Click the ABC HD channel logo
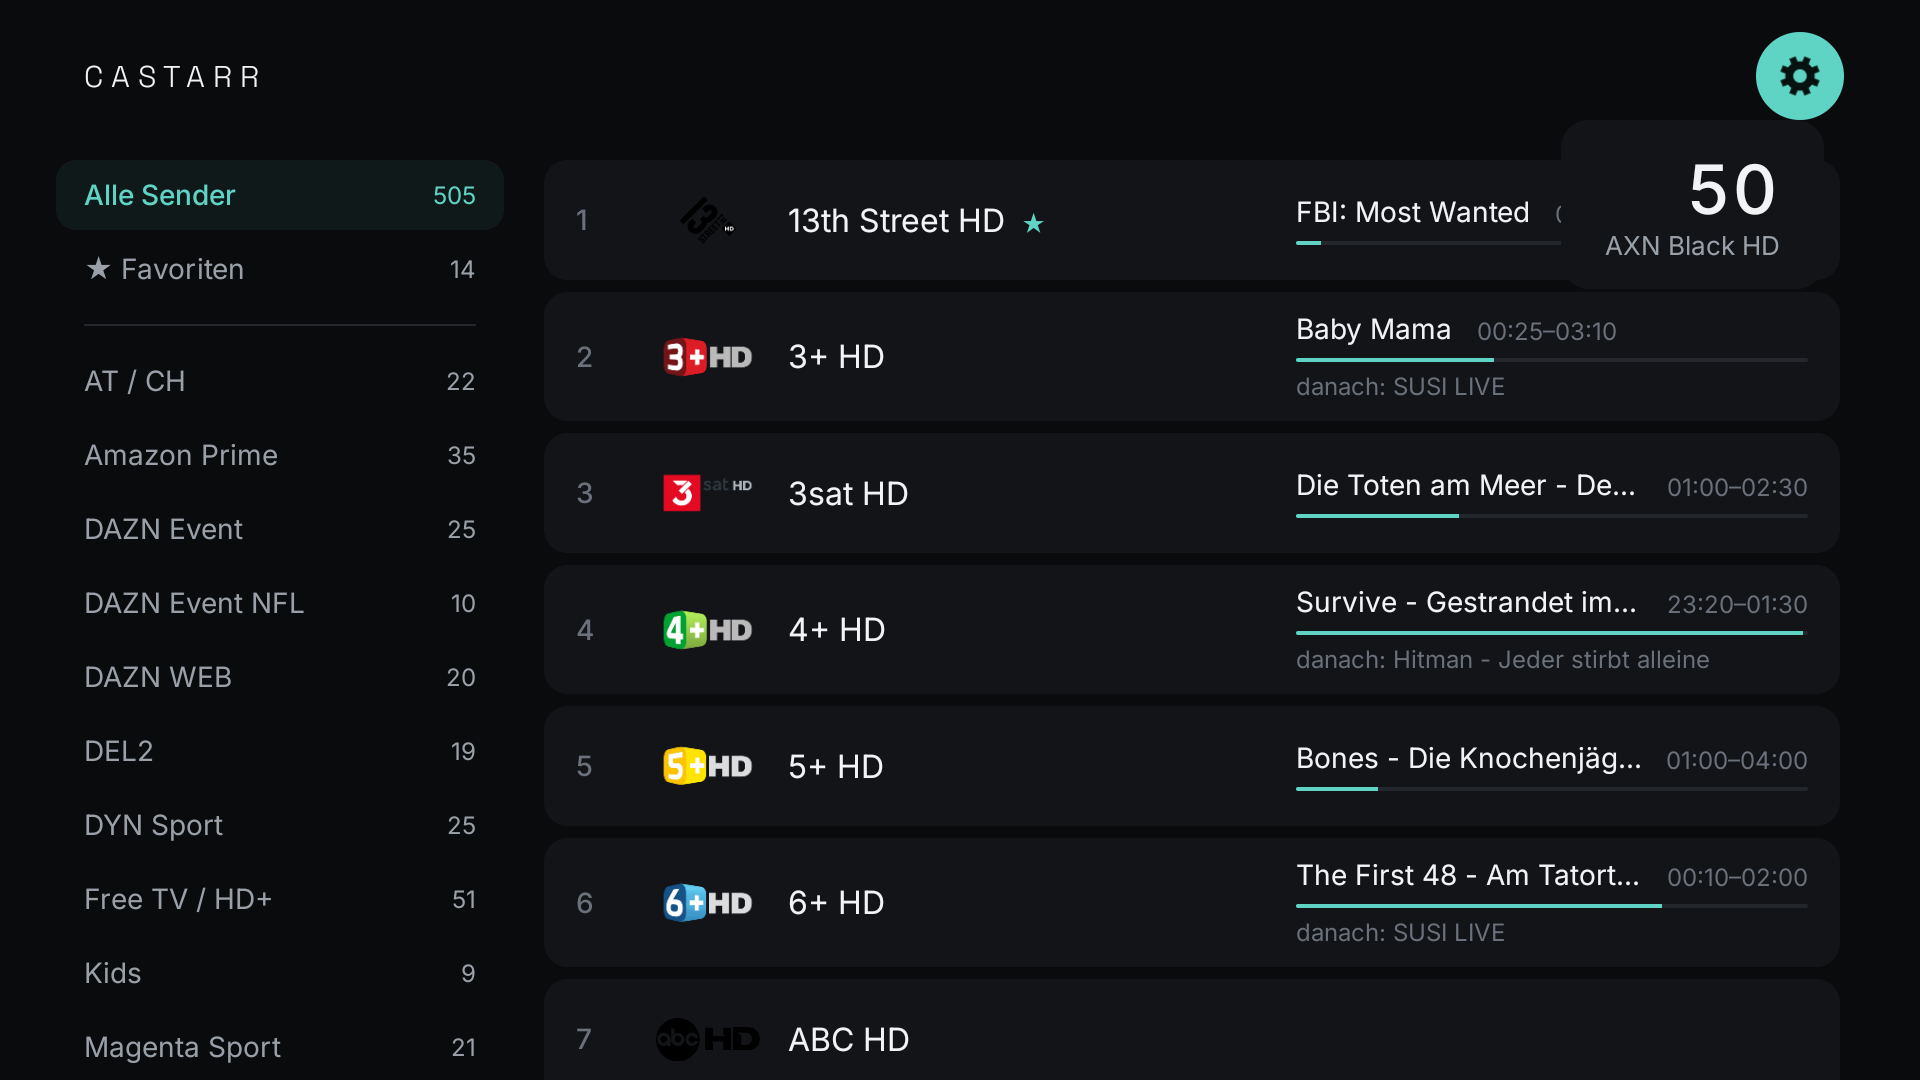This screenshot has width=1920, height=1080. (x=707, y=1039)
